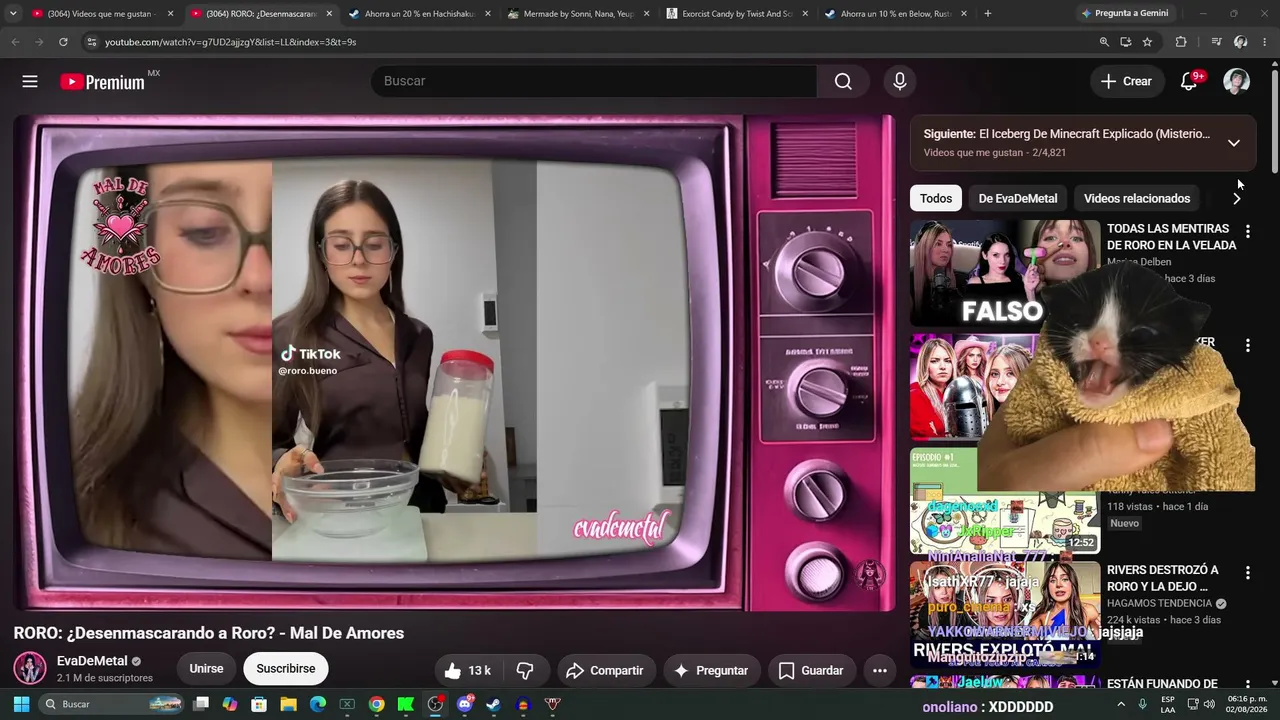
Task: Go back using the browser back arrow
Action: tap(15, 42)
